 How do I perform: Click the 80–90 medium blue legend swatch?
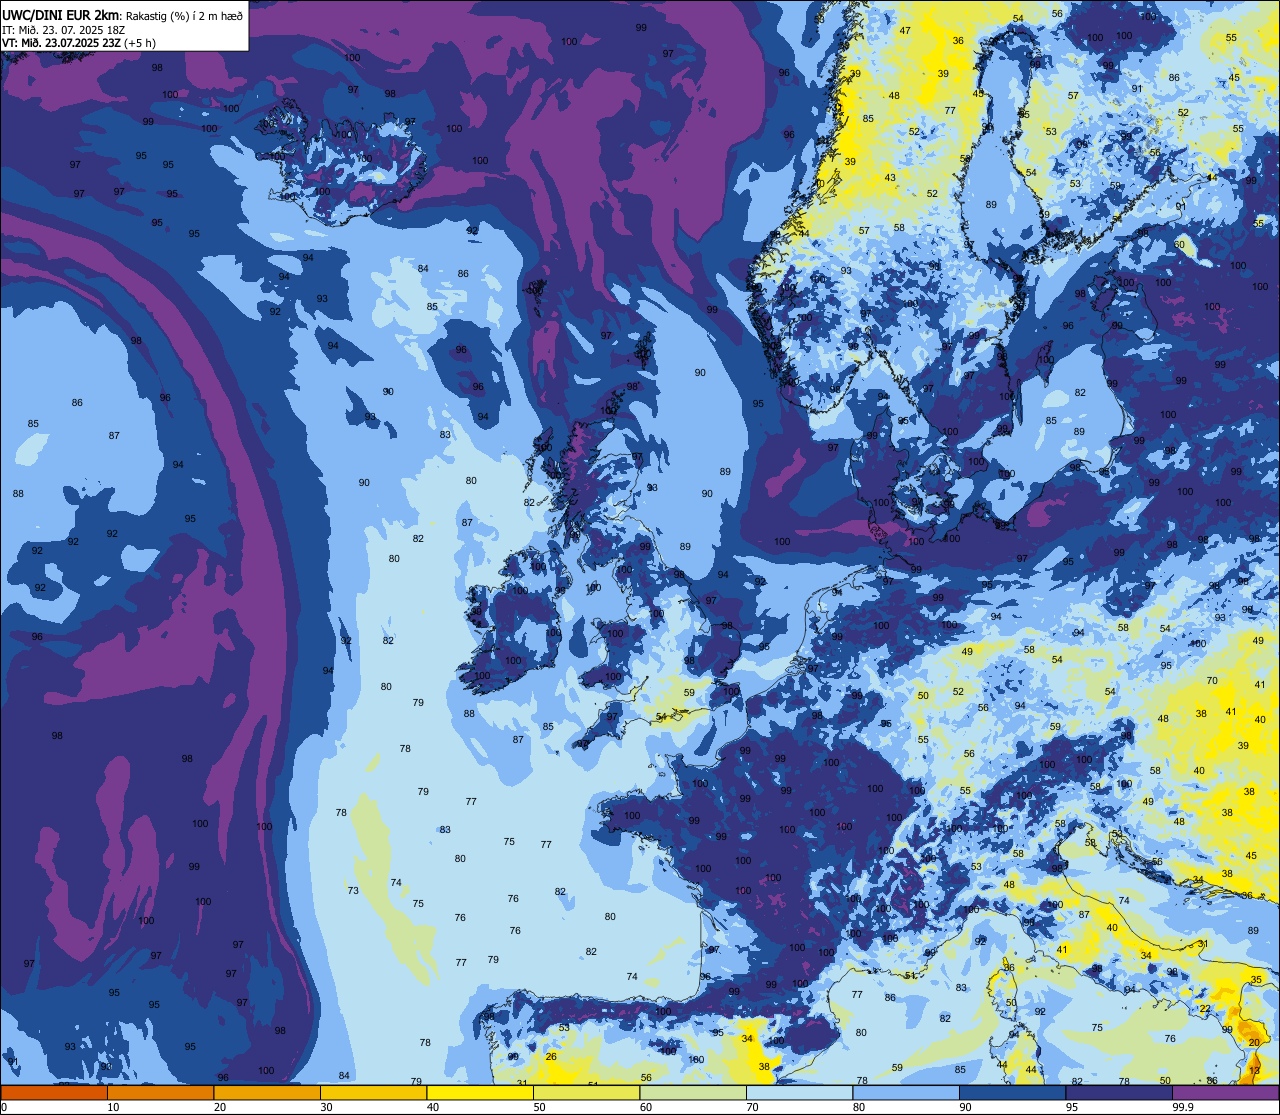point(906,1092)
